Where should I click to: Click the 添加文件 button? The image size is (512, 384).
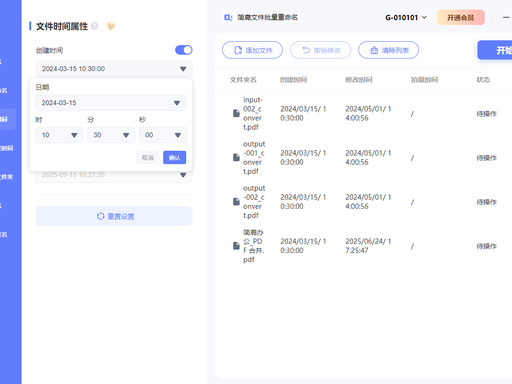(252, 50)
